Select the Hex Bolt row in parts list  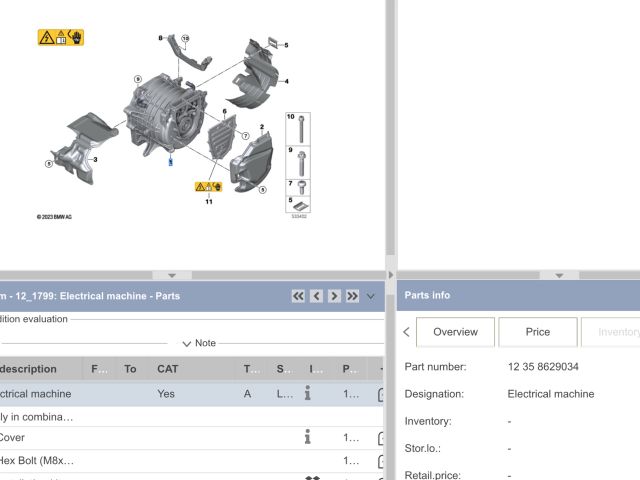pyautogui.click(x=40, y=461)
